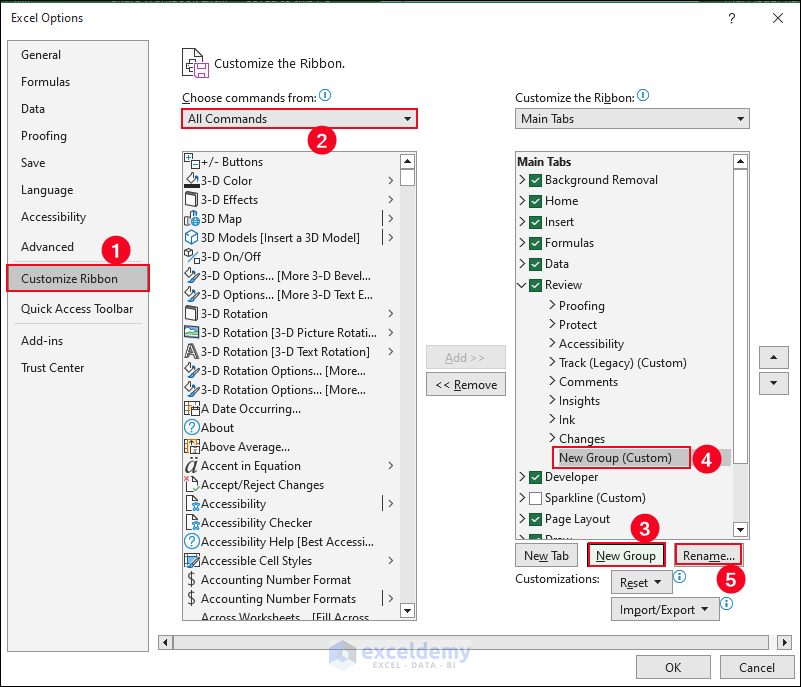
Task: Pick the 3D Map globe icon
Action: coord(192,219)
